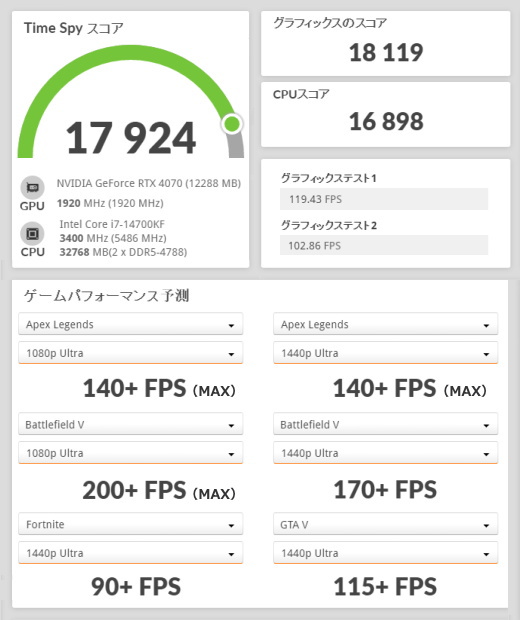Open the 1440p Ultra dropdown under Fortnite
520x620 pixels.
point(130,553)
